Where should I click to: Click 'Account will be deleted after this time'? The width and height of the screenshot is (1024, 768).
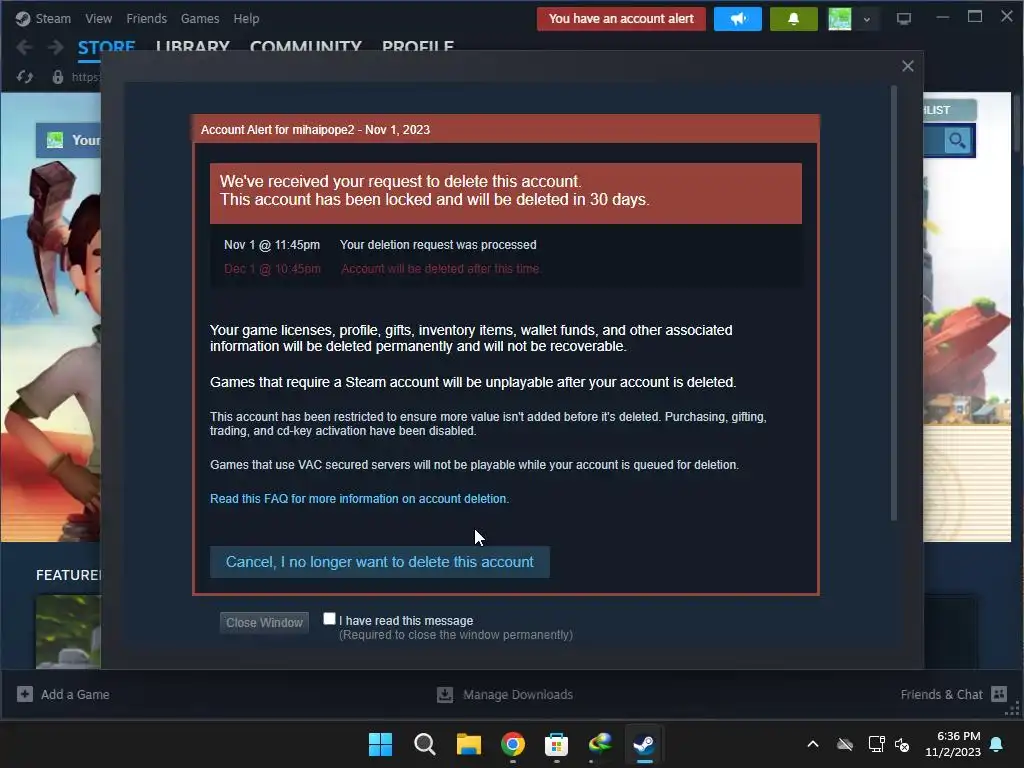[440, 268]
